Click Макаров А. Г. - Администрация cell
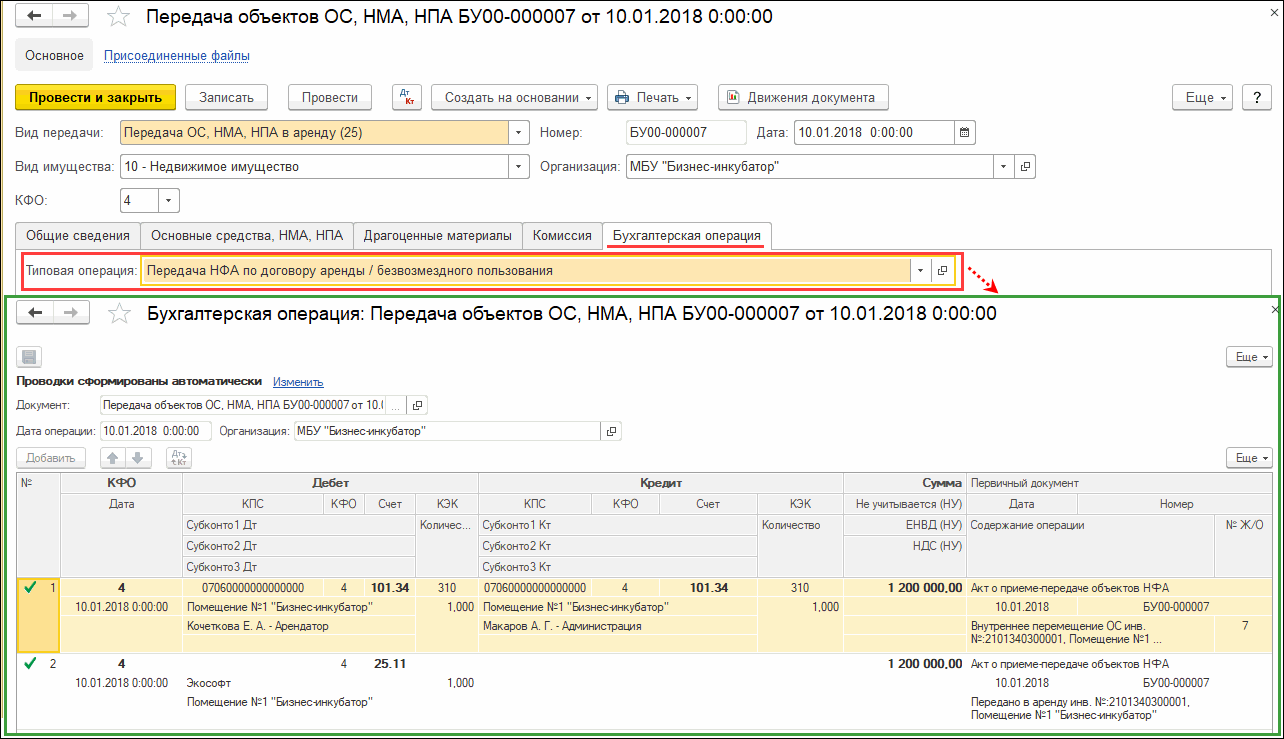The image size is (1284, 739). click(x=618, y=626)
